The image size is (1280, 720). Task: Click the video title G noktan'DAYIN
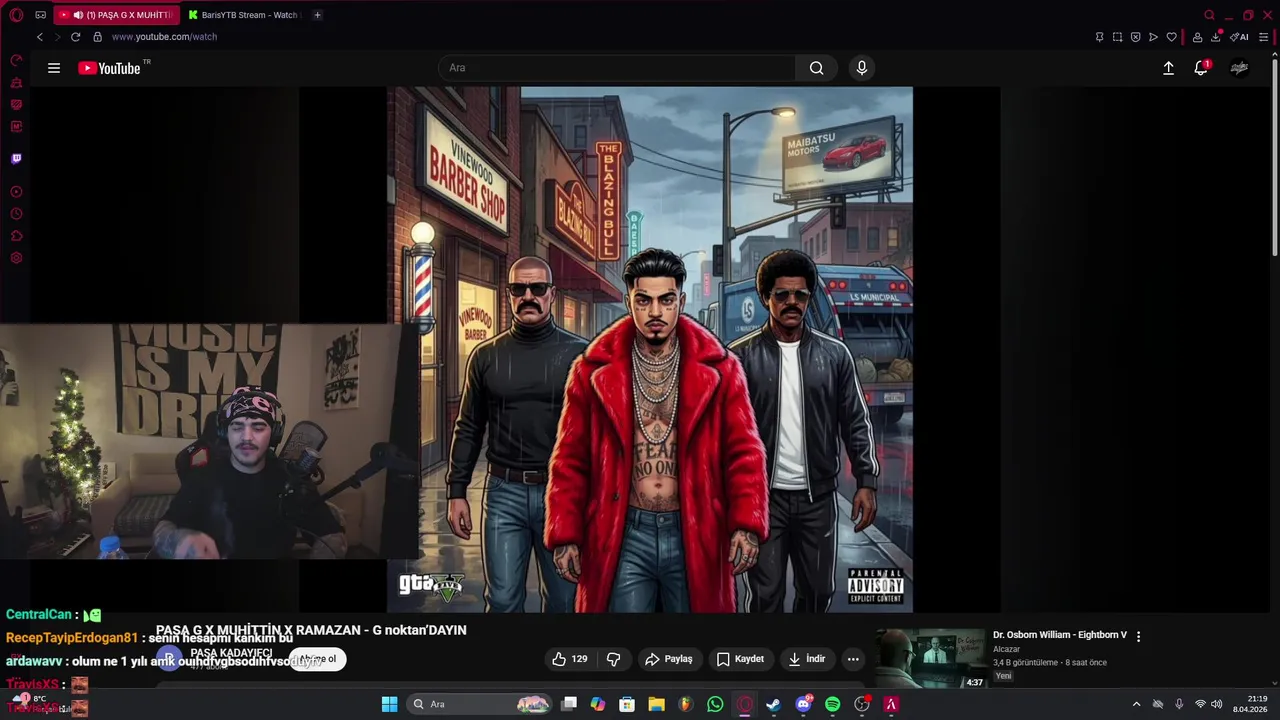point(311,630)
